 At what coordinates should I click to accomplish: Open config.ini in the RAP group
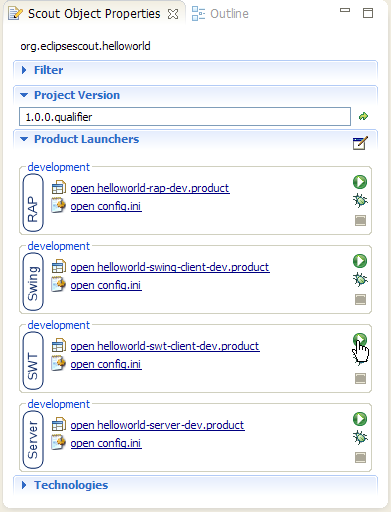coord(106,206)
